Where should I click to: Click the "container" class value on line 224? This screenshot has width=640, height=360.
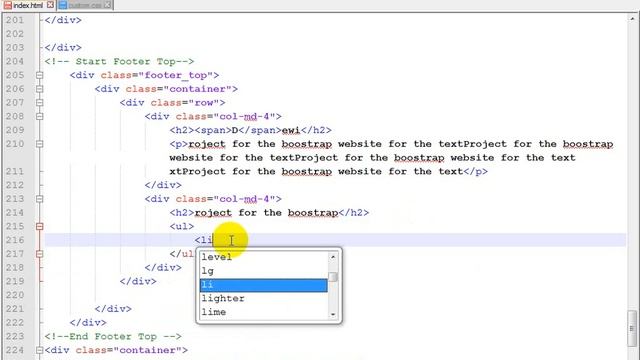click(x=147, y=350)
